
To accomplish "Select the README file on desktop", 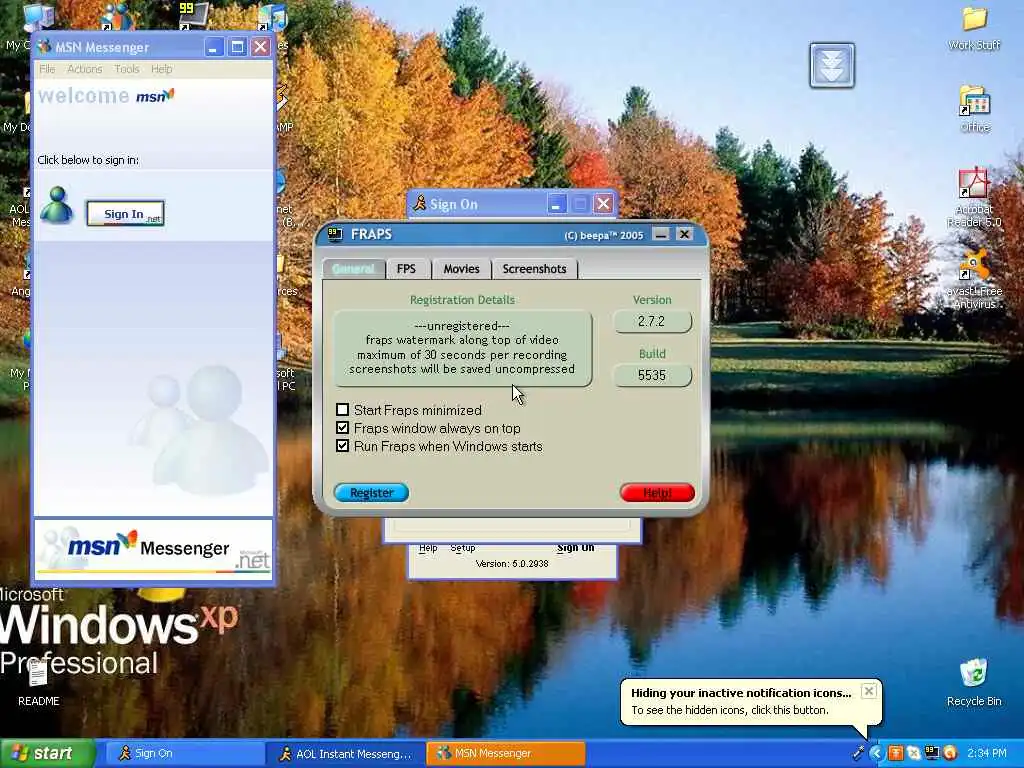I will pos(39,684).
